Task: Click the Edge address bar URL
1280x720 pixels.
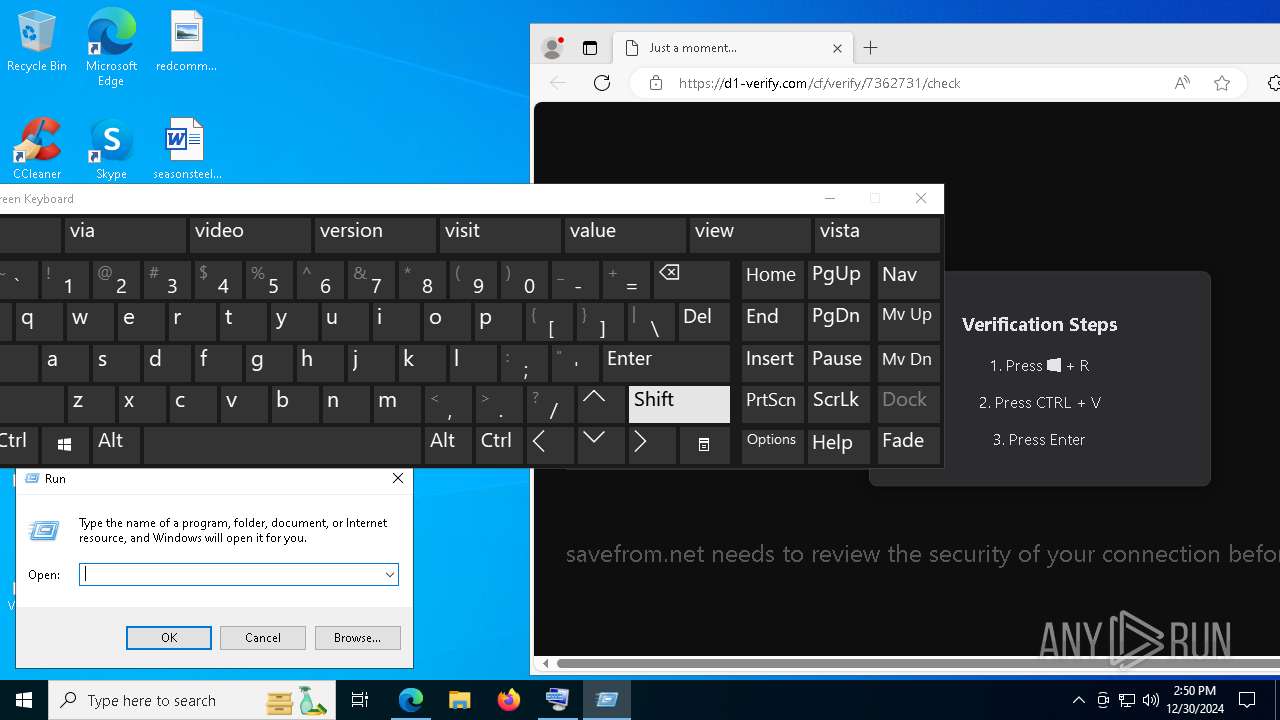Action: point(819,83)
